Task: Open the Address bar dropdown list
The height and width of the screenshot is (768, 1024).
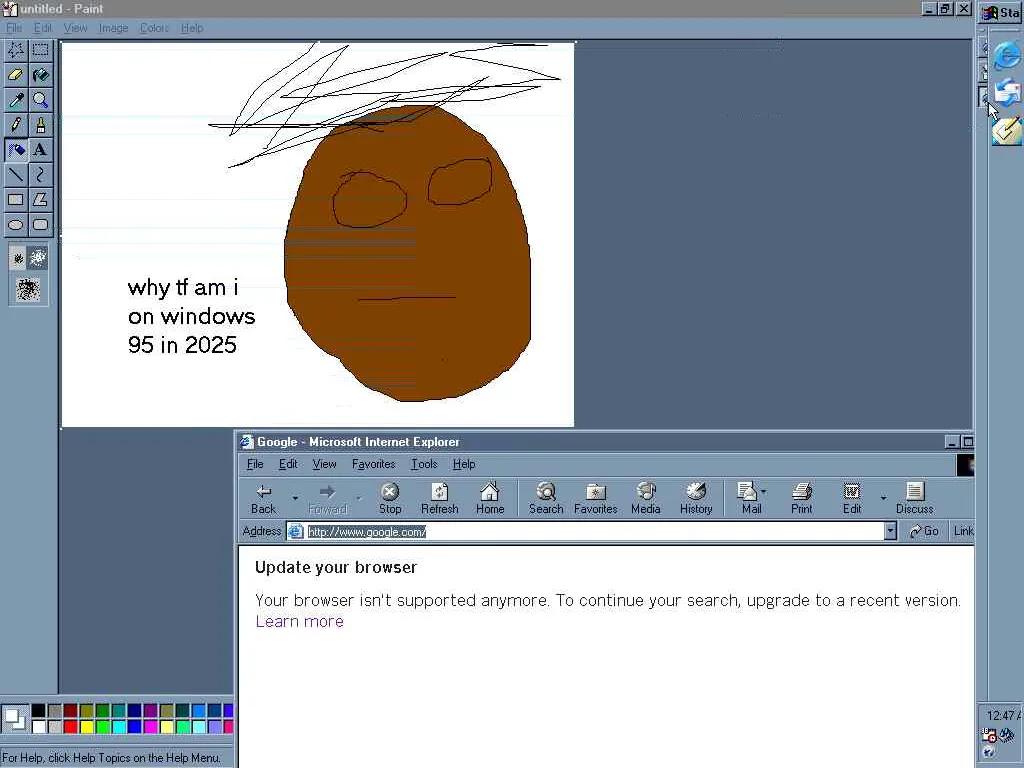Action: (890, 532)
